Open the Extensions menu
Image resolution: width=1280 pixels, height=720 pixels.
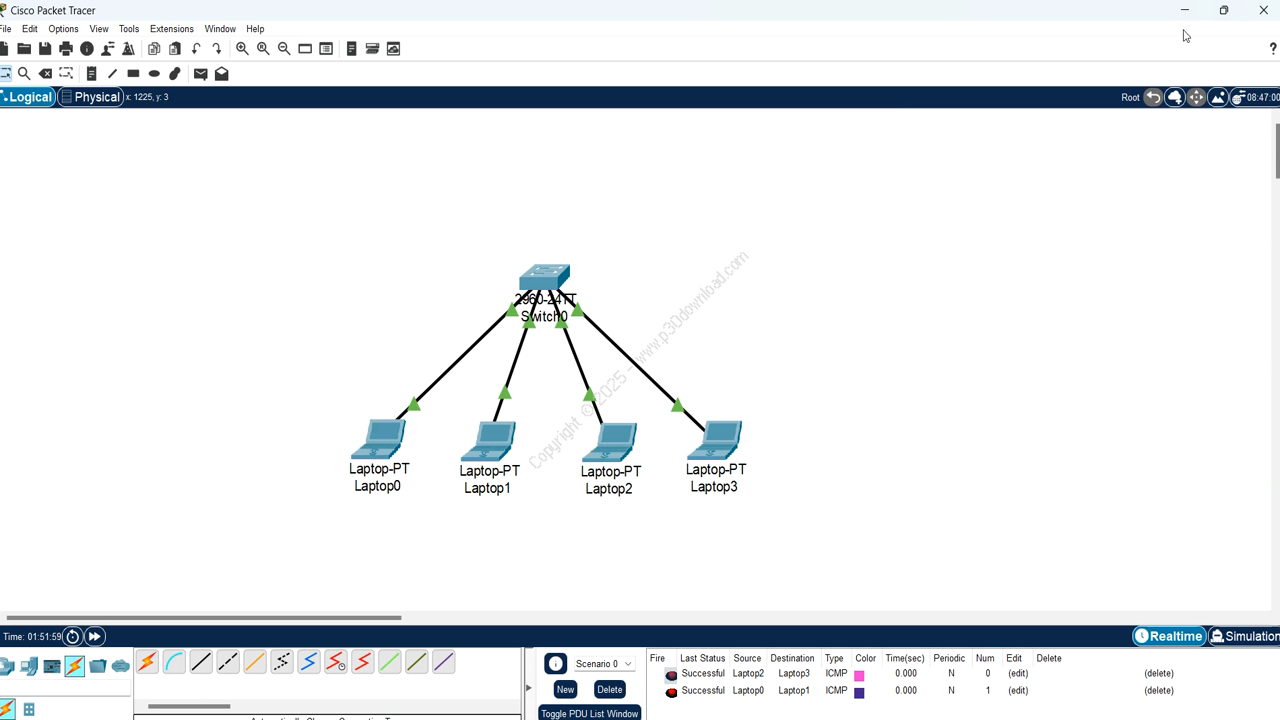pyautogui.click(x=172, y=29)
